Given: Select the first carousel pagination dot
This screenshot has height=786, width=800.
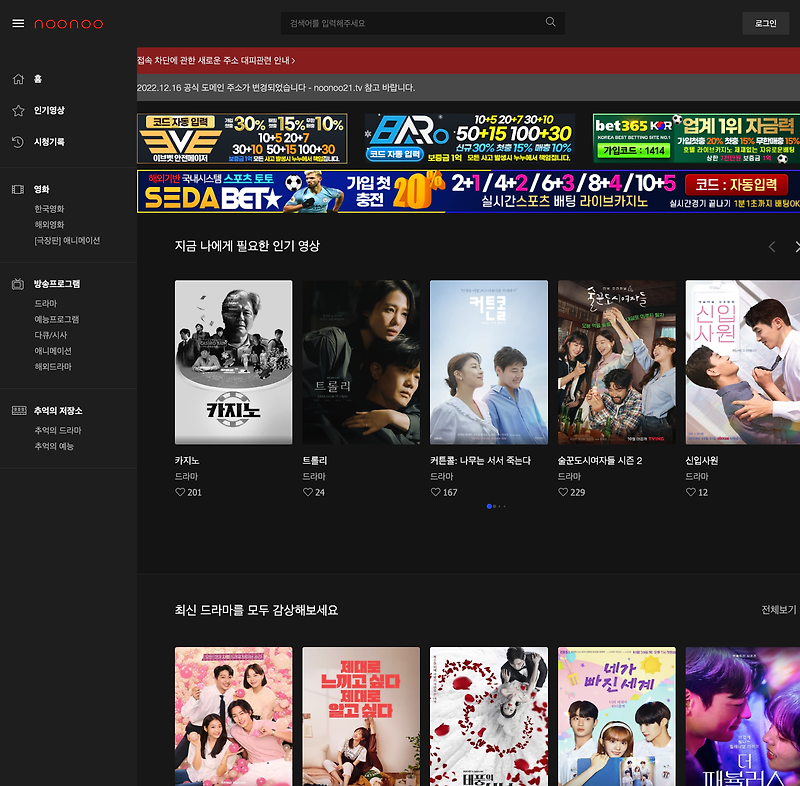Looking at the screenshot, I should pos(489,506).
